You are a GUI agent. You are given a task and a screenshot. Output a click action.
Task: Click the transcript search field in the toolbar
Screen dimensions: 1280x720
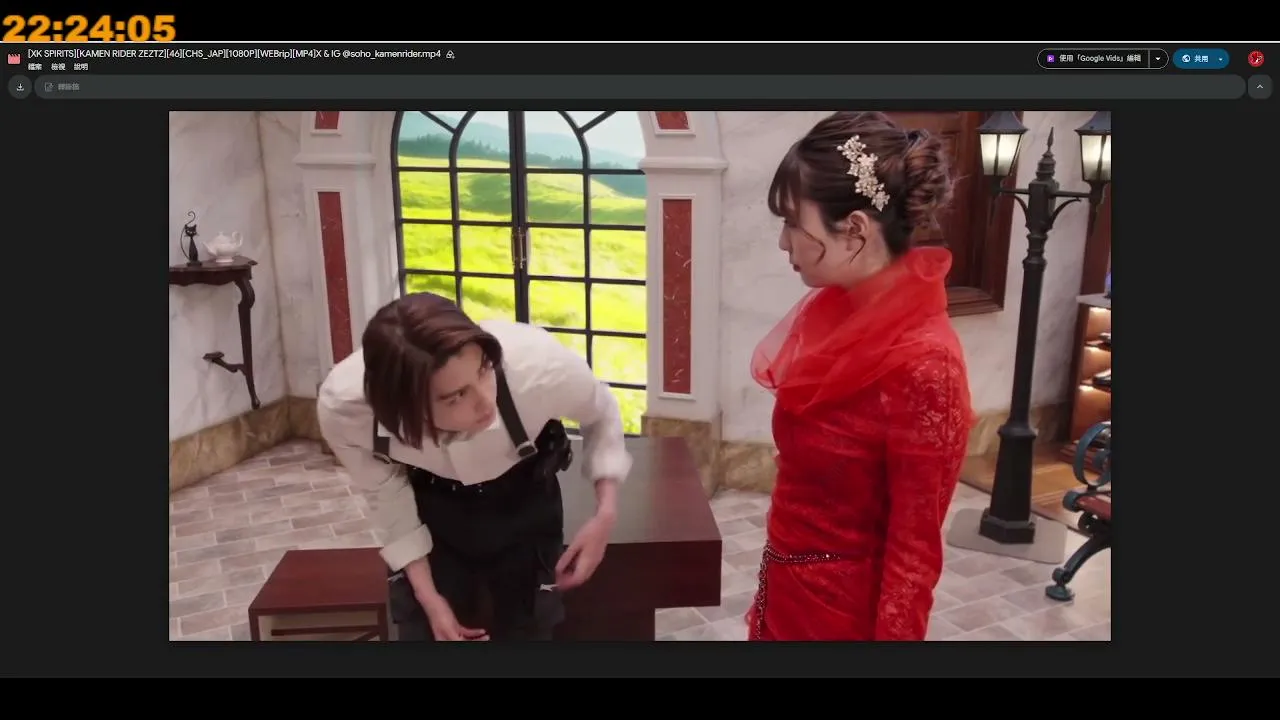coord(640,87)
